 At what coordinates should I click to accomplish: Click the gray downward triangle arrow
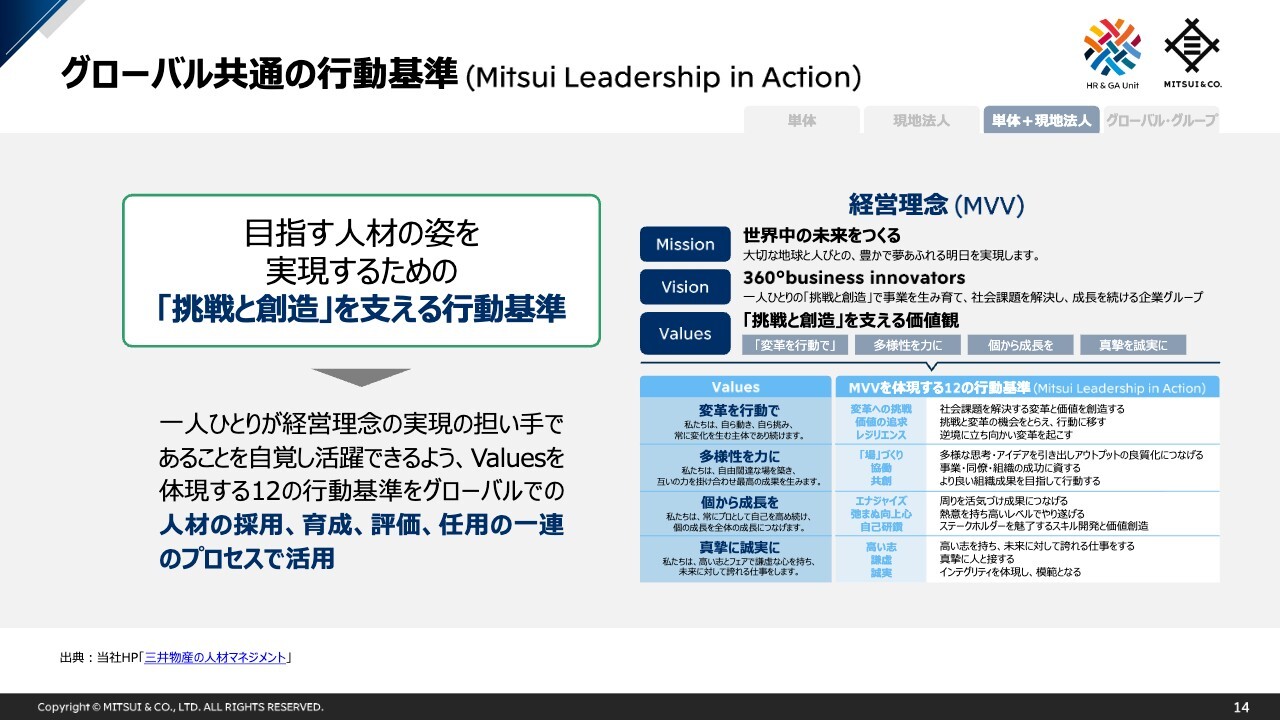361,377
